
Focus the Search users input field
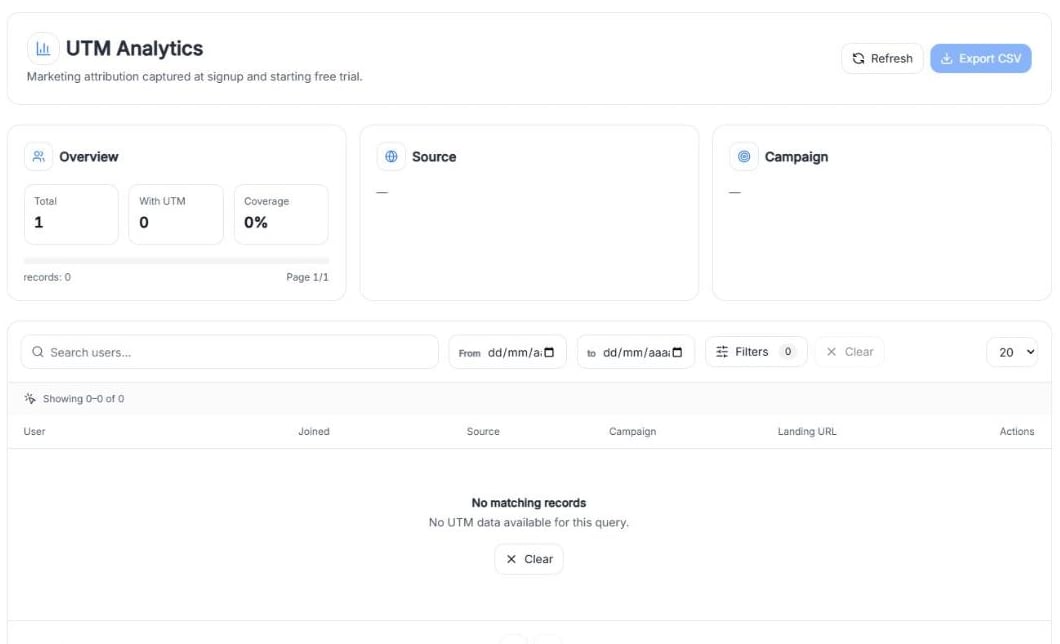230,352
